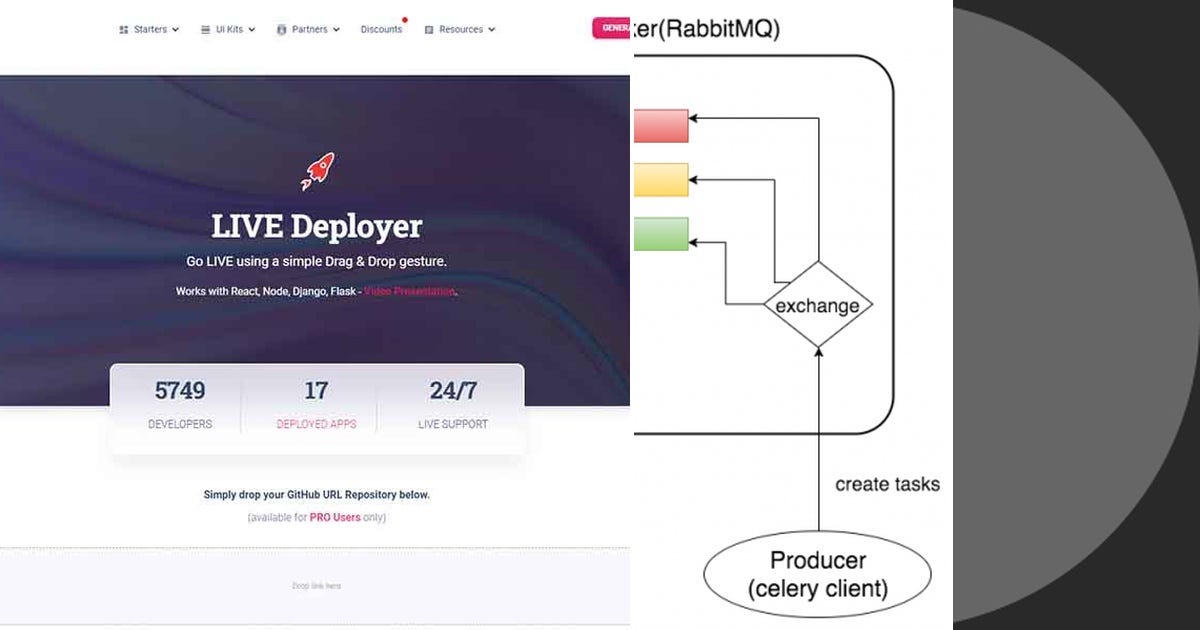
Task: Open the Video Presentation link
Action: point(409,291)
